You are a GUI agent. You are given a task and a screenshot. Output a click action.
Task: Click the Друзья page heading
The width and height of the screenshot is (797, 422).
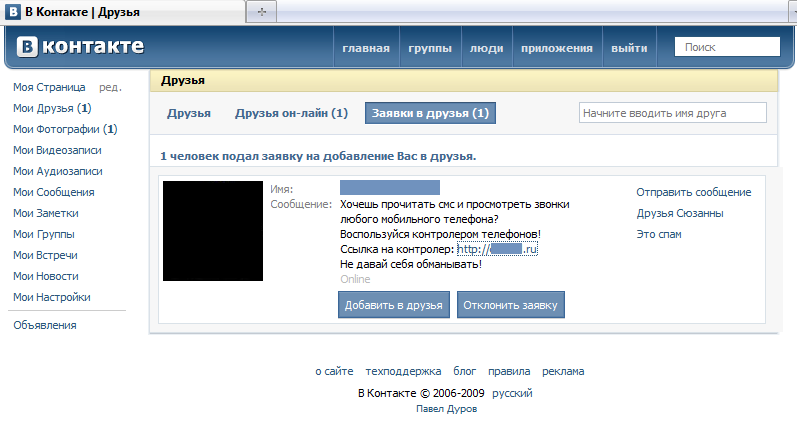coord(183,80)
